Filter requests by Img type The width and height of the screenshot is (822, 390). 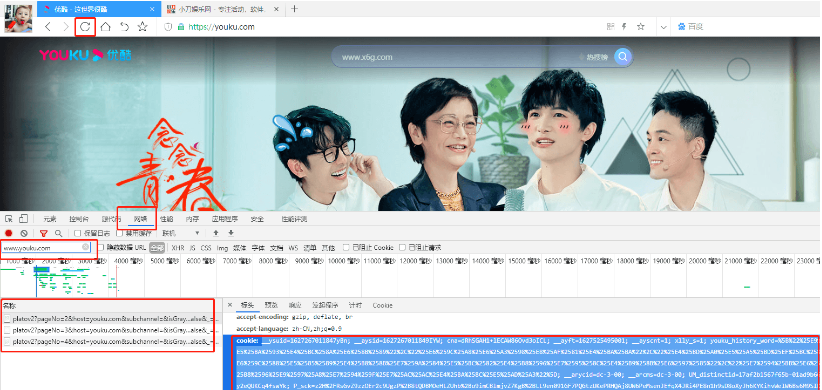click(x=222, y=247)
